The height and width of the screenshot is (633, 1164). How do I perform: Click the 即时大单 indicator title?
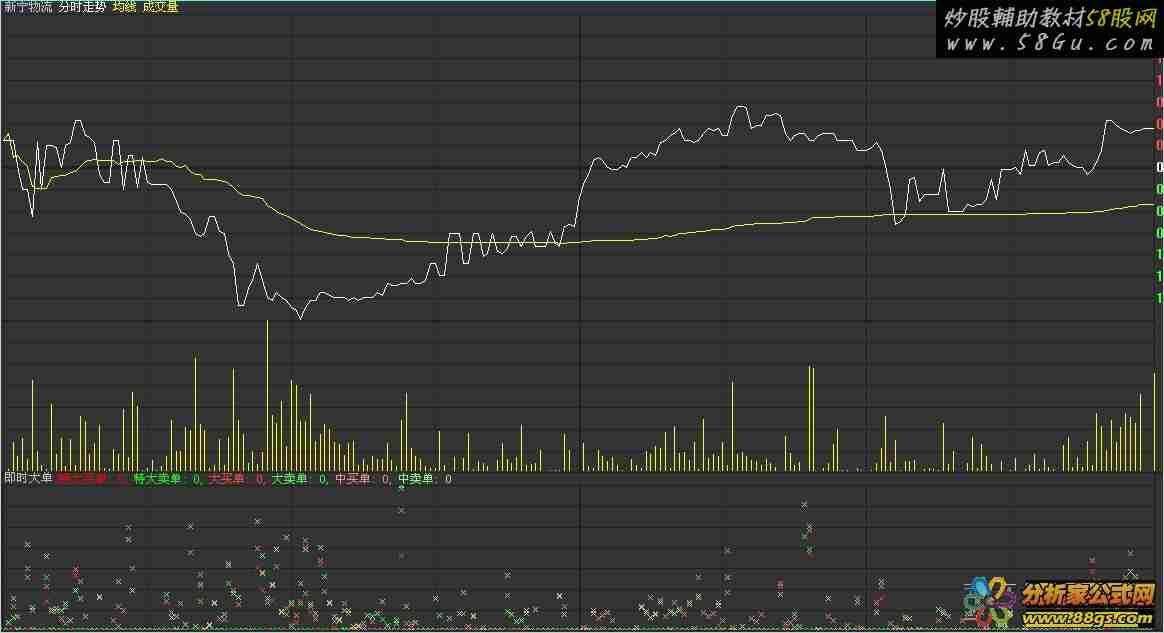pyautogui.click(x=28, y=479)
